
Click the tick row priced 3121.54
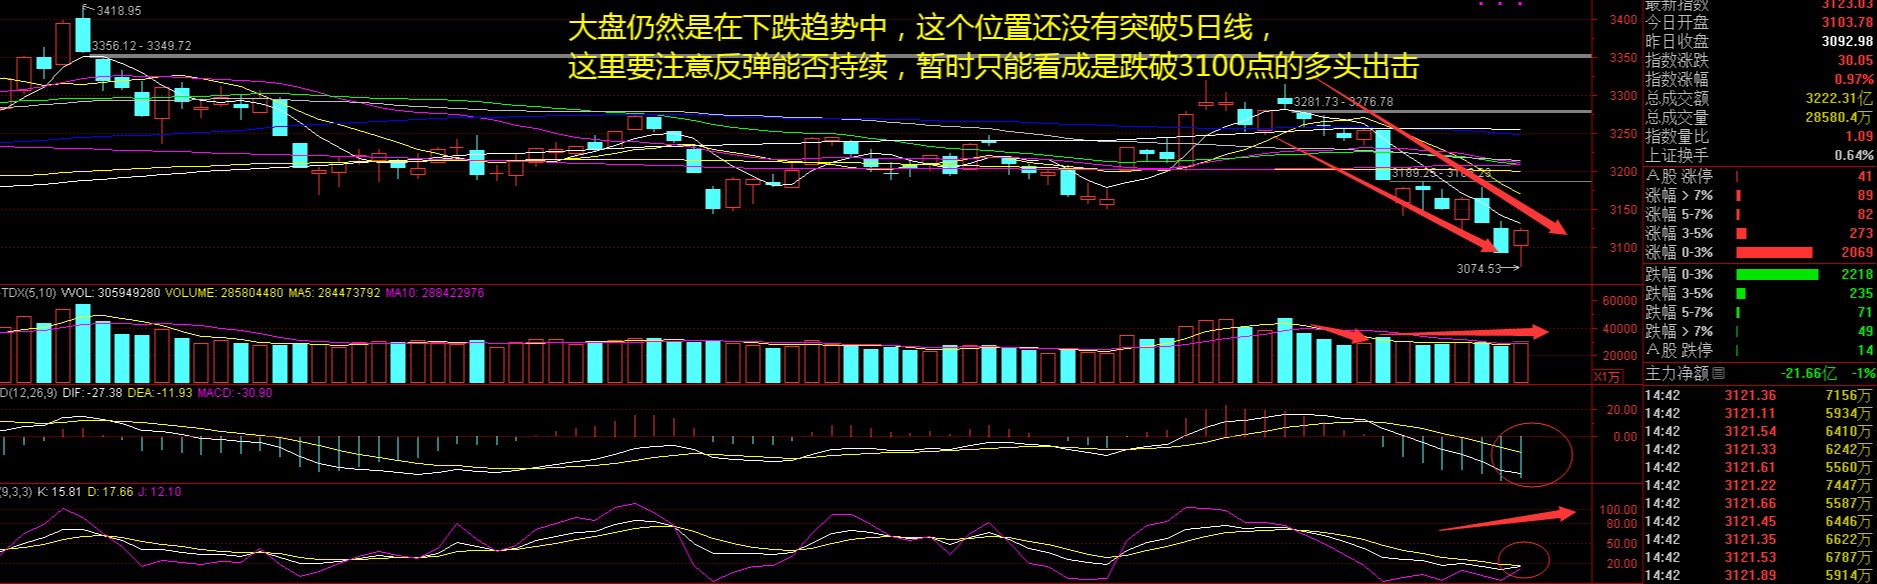pyautogui.click(x=1760, y=432)
